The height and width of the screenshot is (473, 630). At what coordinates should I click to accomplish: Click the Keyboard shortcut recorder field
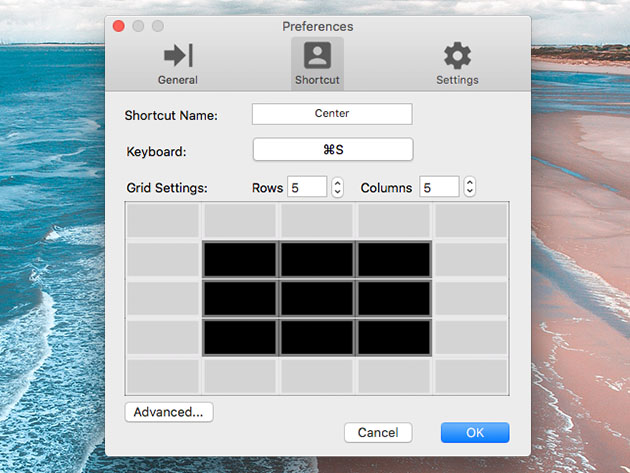point(332,150)
